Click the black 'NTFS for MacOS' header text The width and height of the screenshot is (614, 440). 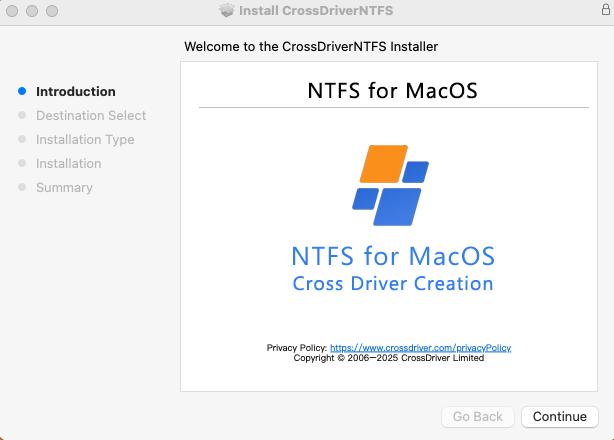click(392, 91)
